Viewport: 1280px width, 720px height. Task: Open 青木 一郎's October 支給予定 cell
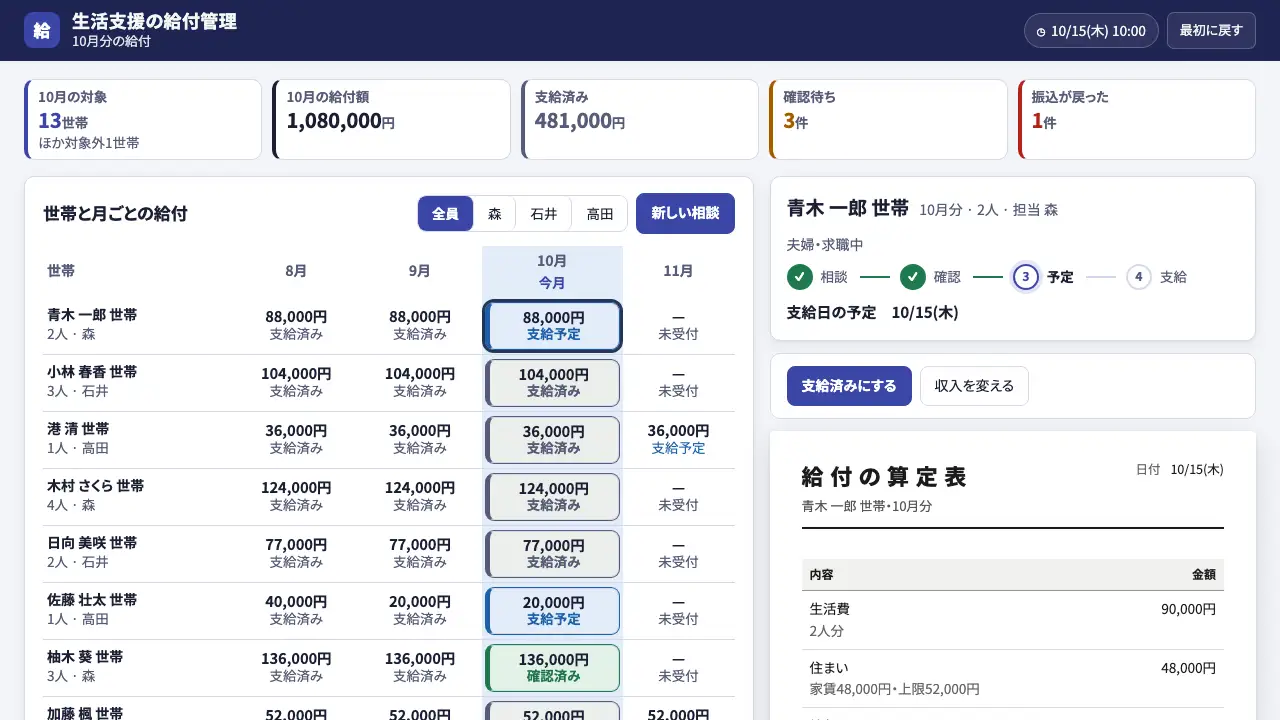pos(553,326)
